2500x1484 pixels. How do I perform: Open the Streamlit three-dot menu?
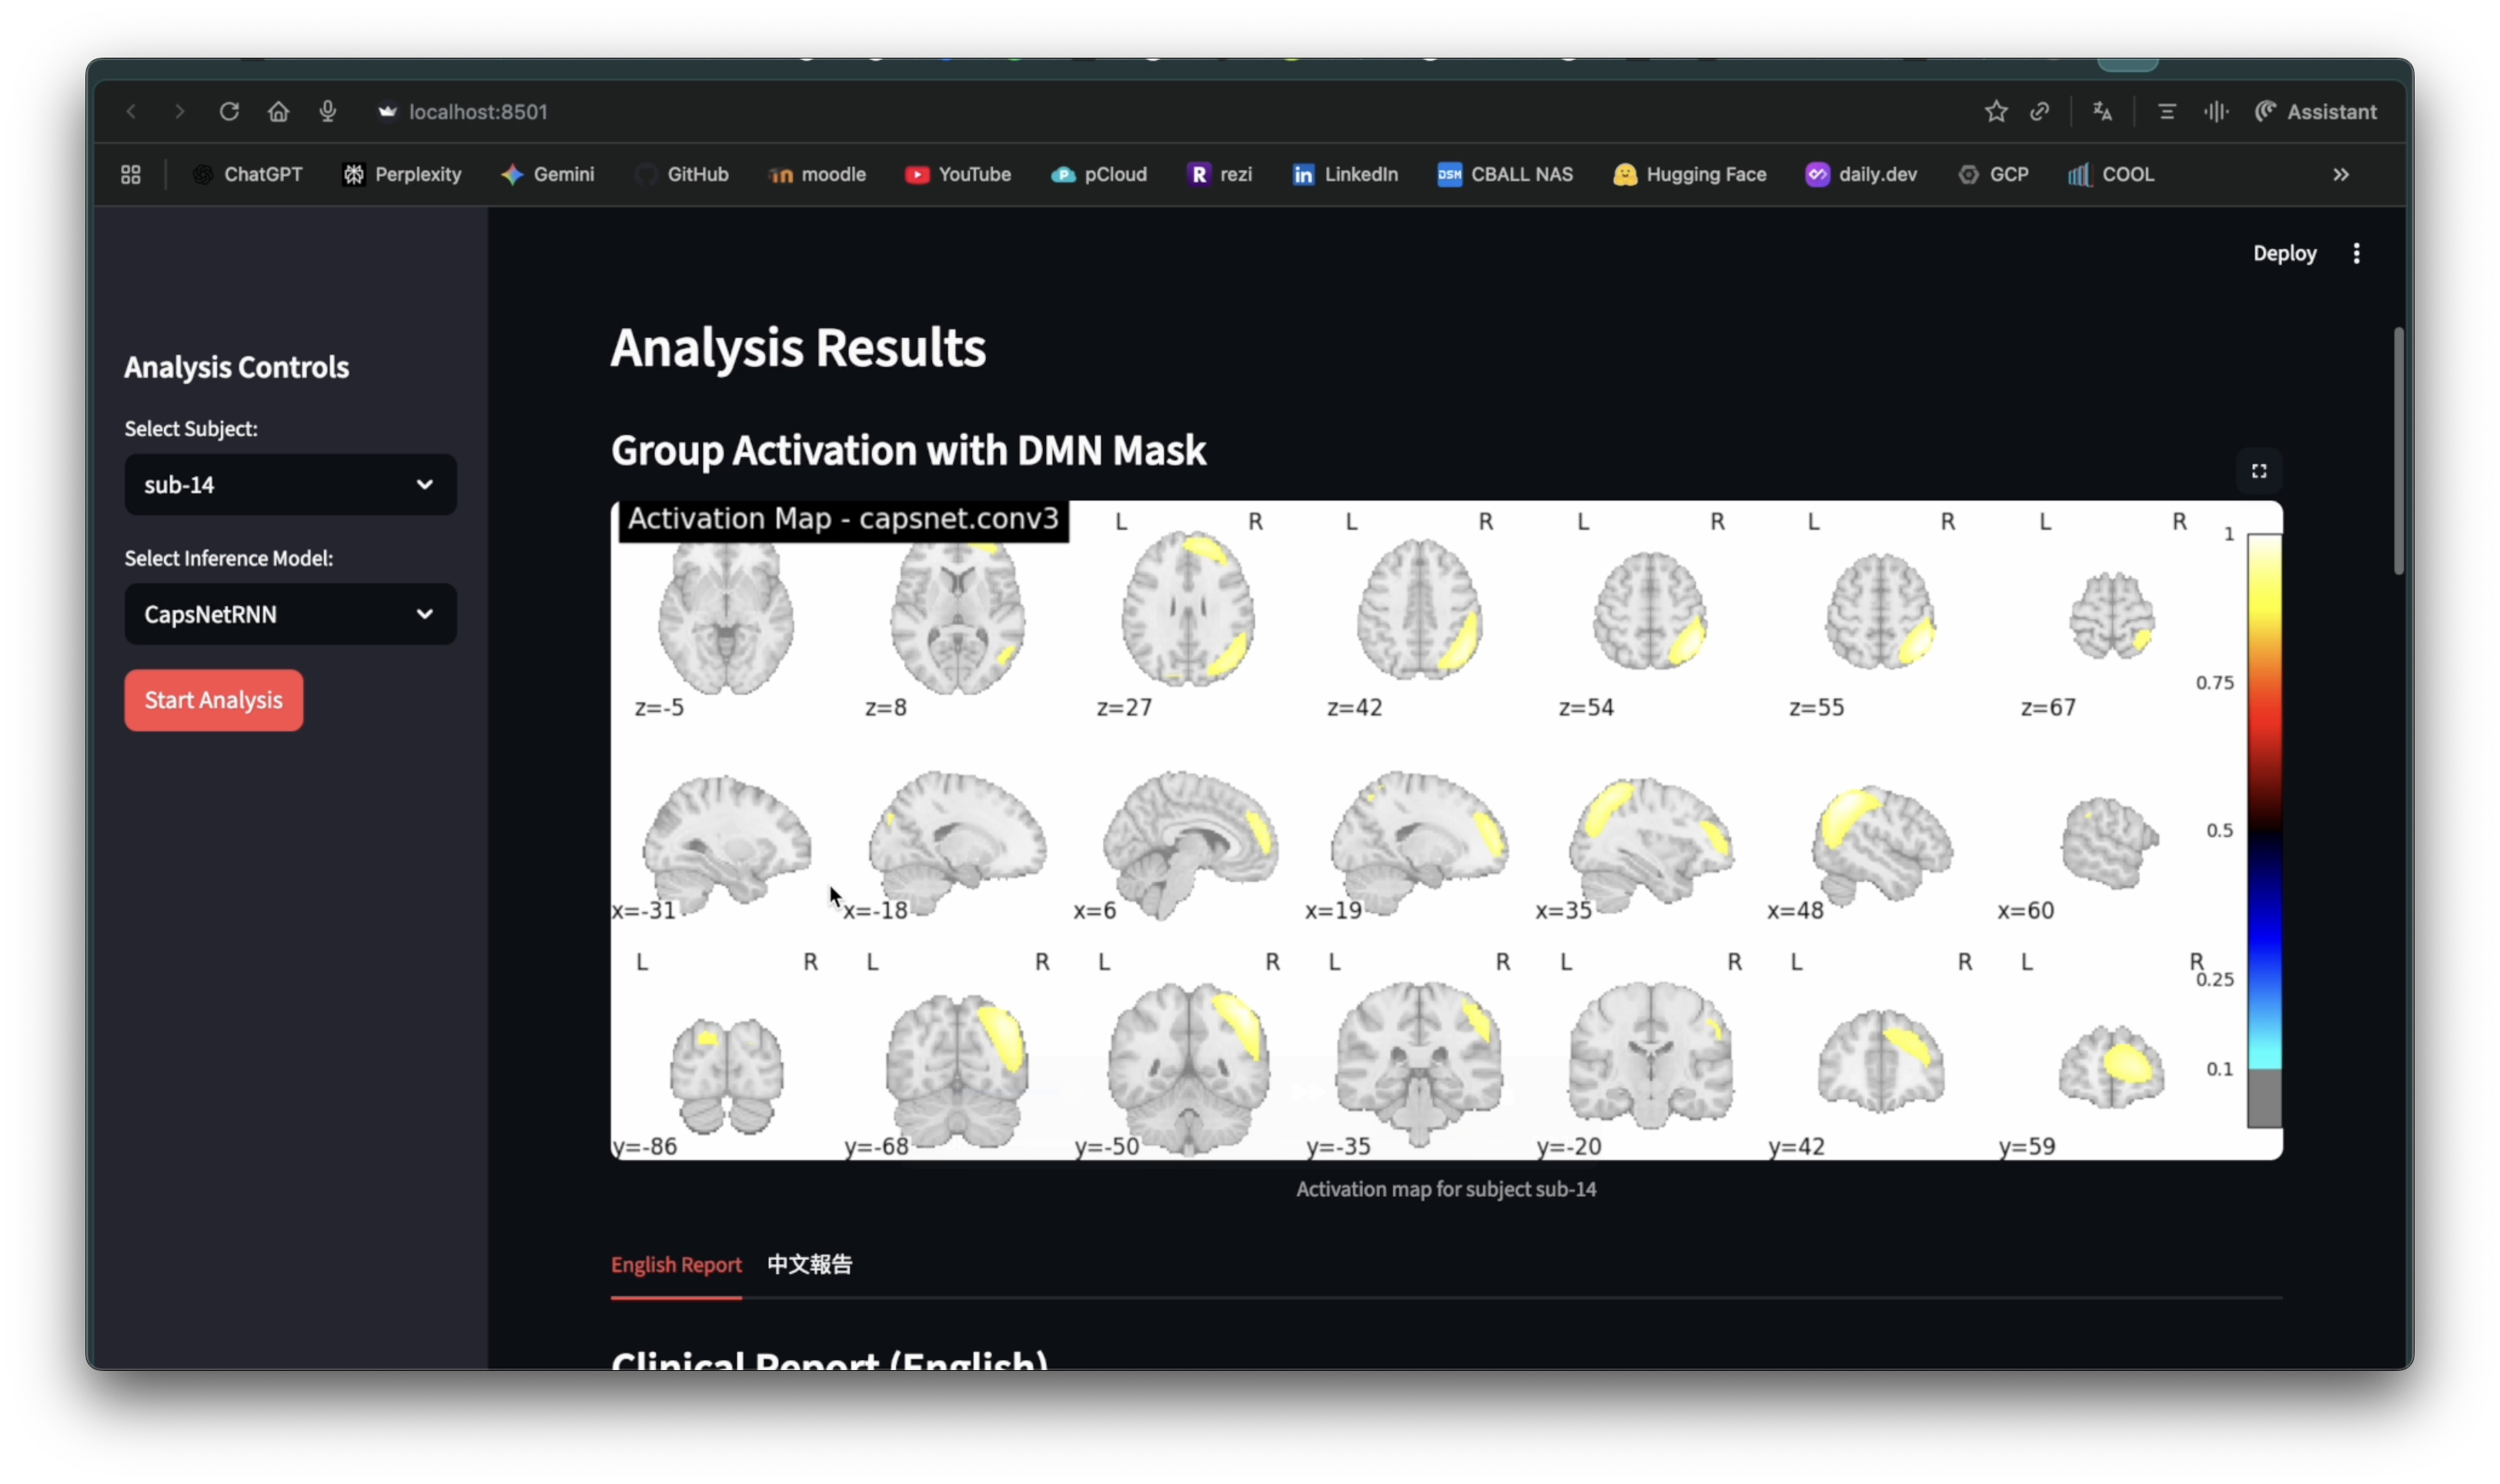click(x=2356, y=253)
